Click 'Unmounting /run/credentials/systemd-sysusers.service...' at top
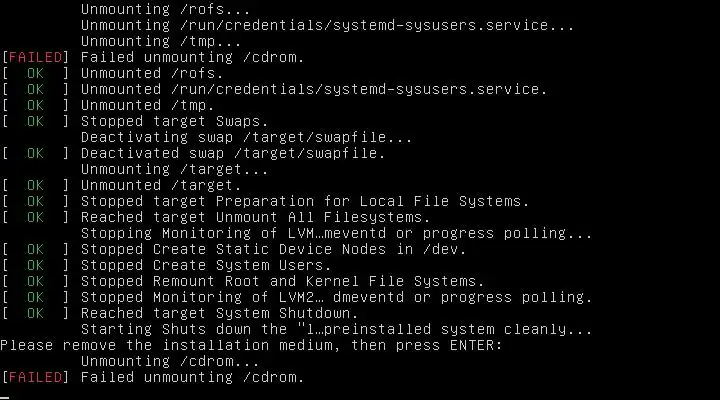 click(327, 25)
